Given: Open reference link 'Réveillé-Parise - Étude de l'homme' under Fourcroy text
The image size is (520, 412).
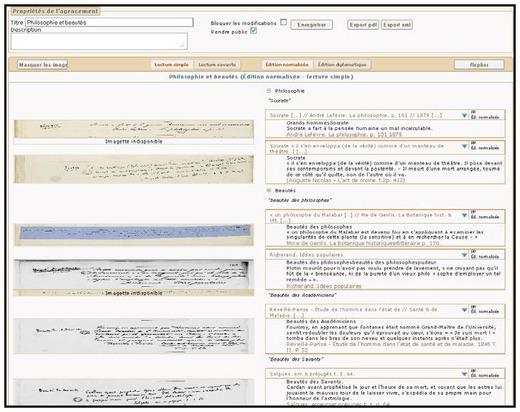Looking at the screenshot, I should pos(391,347).
